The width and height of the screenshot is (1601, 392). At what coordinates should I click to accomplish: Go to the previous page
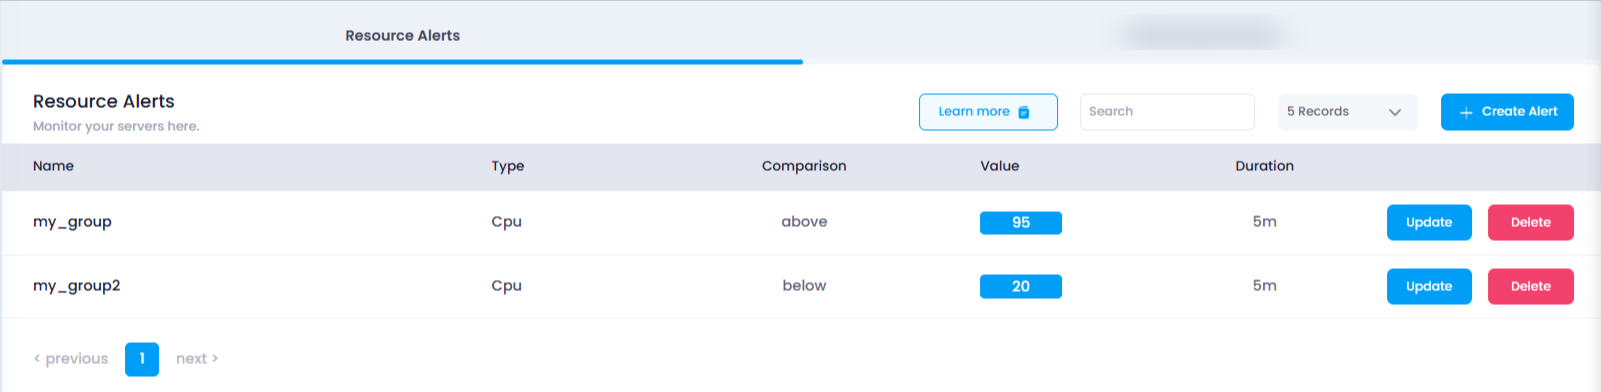click(71, 359)
